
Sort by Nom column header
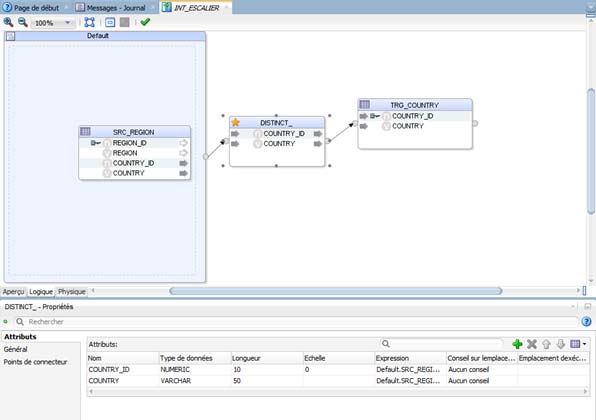click(x=123, y=358)
